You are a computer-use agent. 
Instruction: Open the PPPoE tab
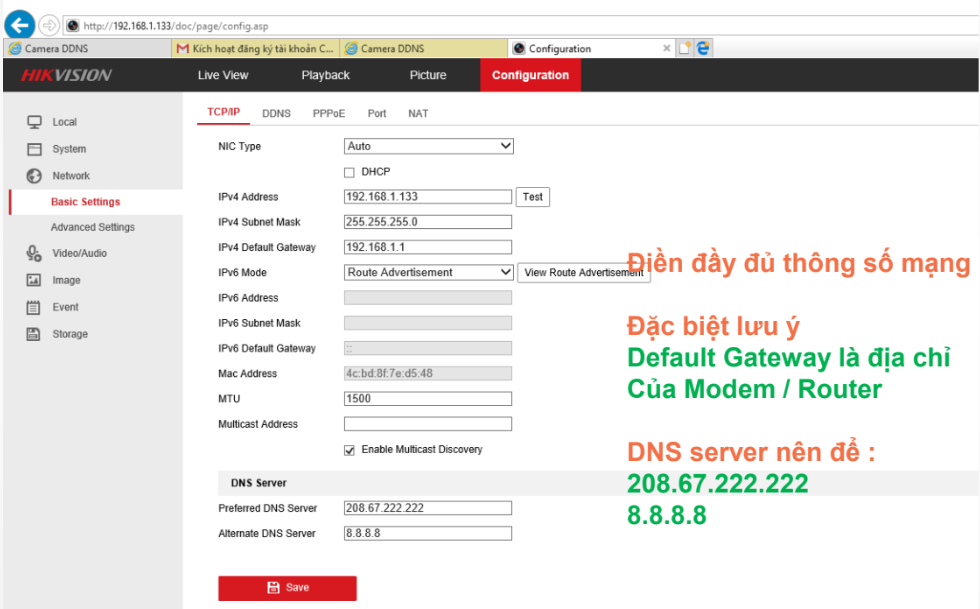point(329,114)
